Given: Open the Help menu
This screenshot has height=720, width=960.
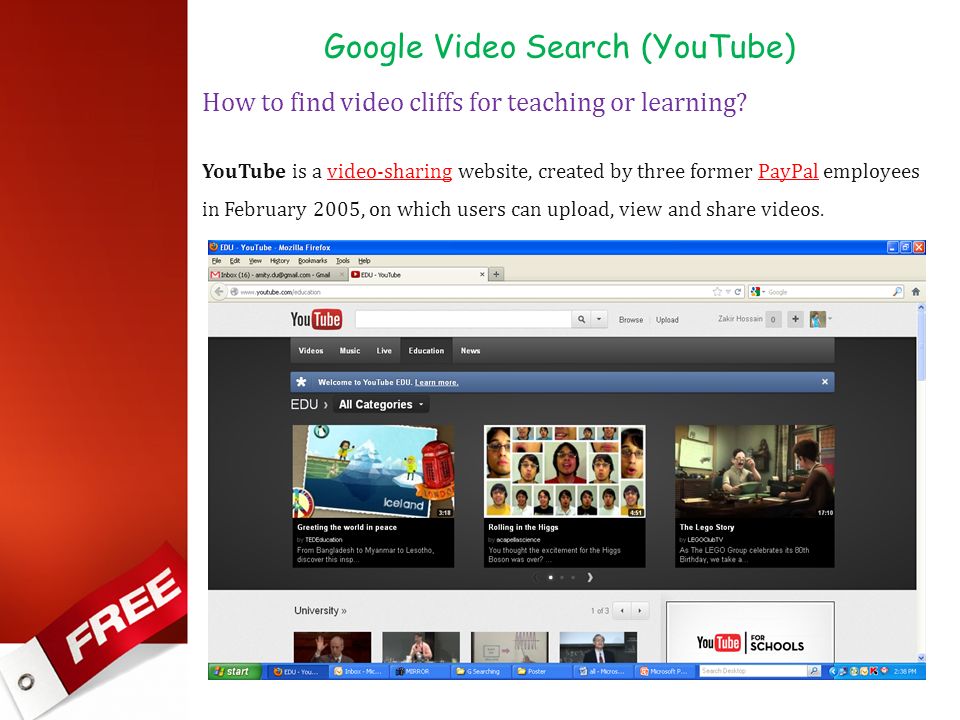Looking at the screenshot, I should coord(364,260).
